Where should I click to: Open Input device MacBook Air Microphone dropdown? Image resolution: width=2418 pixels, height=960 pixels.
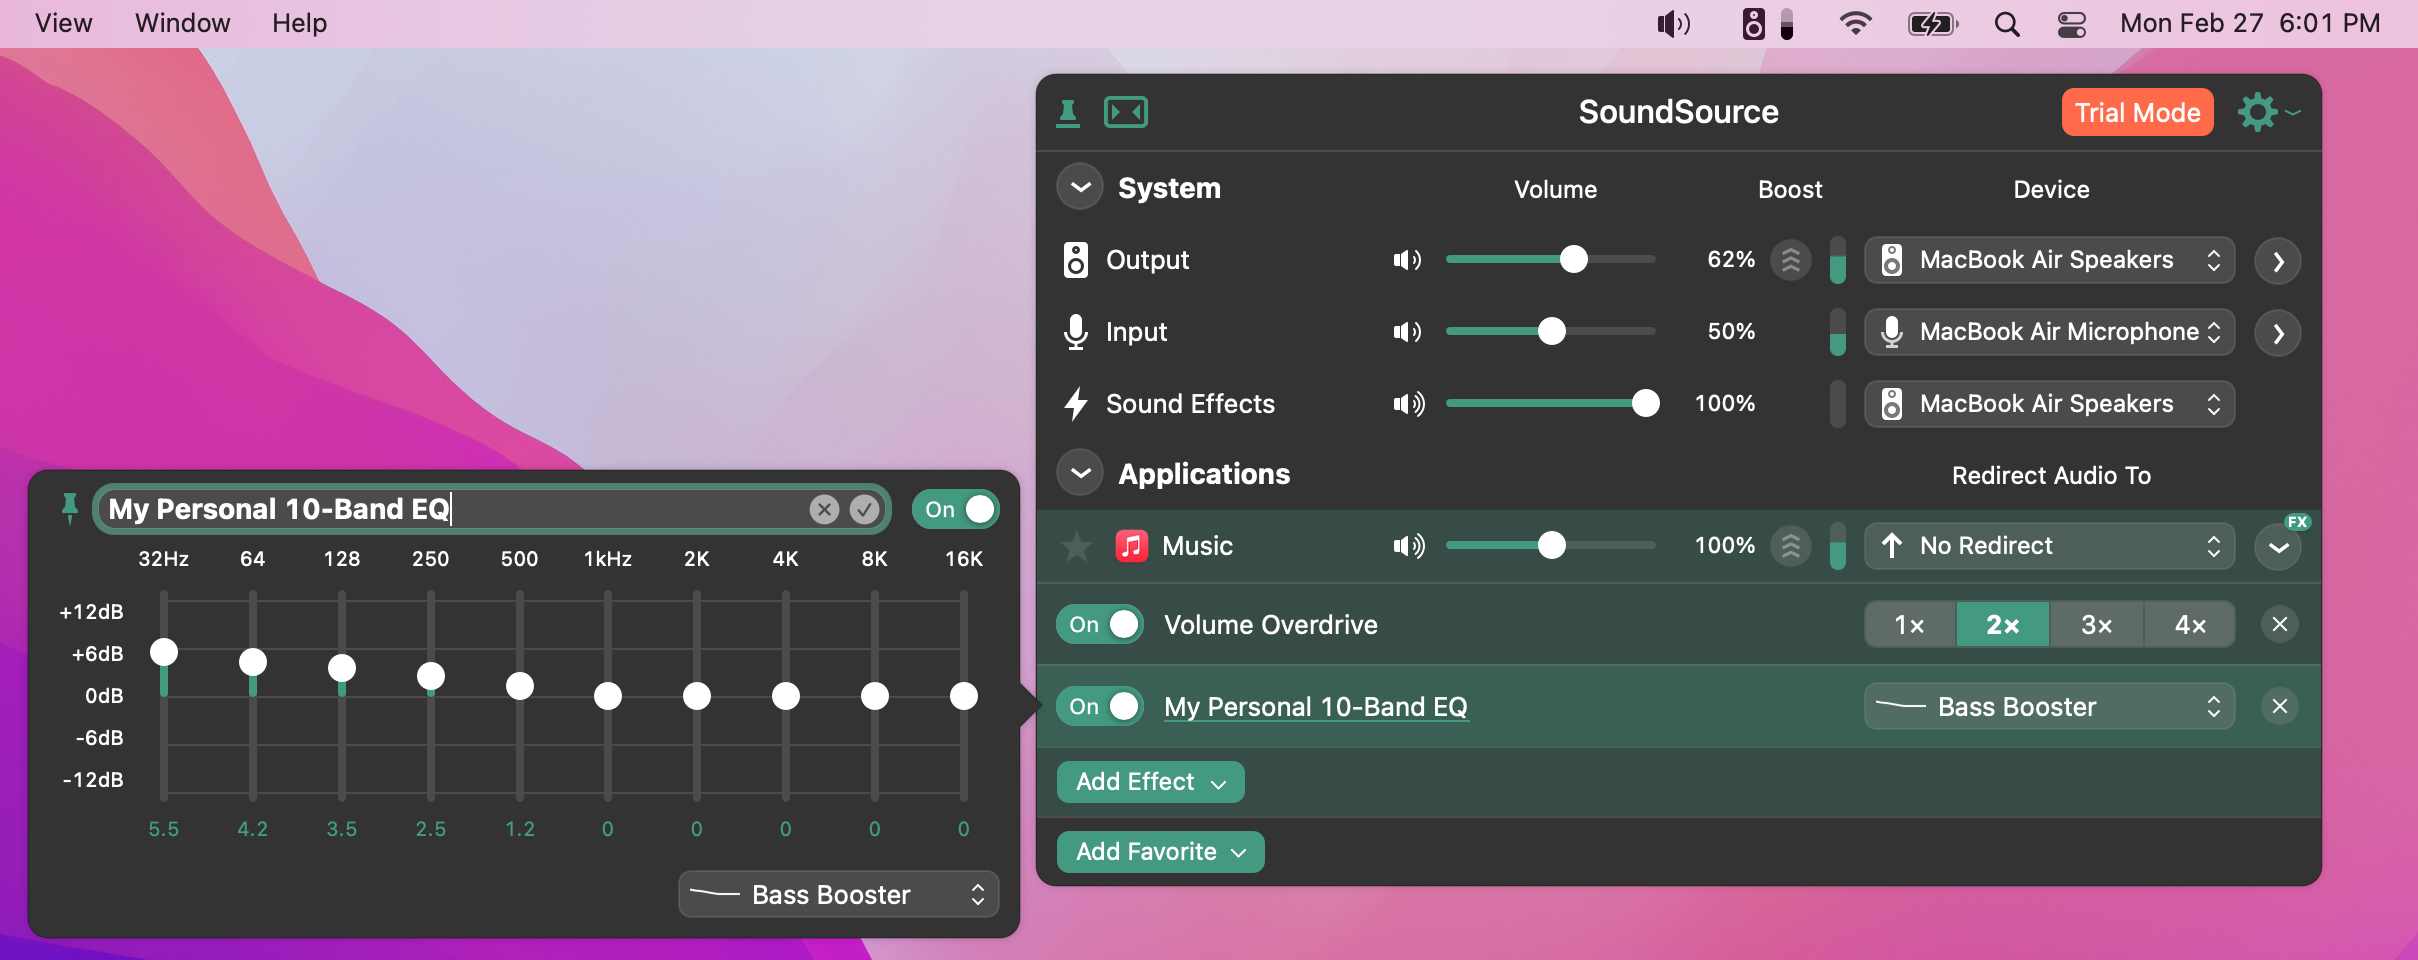[2049, 332]
